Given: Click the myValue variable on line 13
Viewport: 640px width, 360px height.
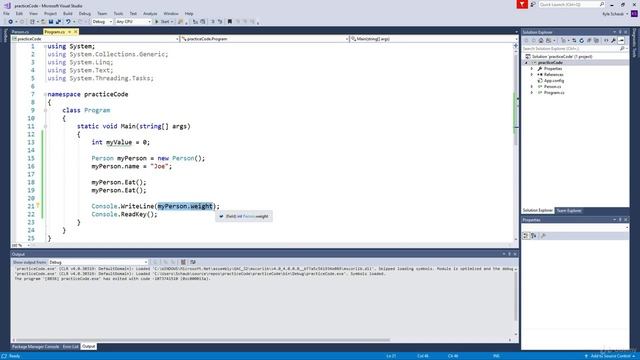Looking at the screenshot, I should click(119, 142).
